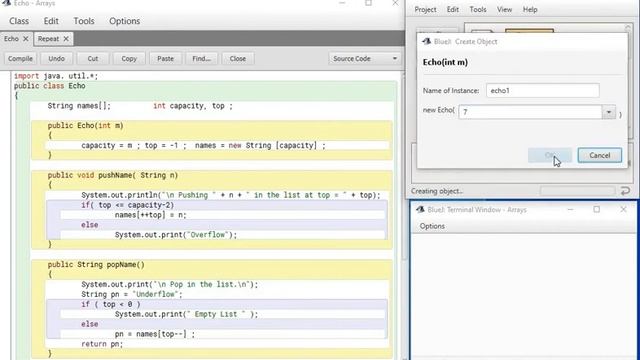Cancel the Create Object dialog
The height and width of the screenshot is (360, 640).
tap(600, 155)
